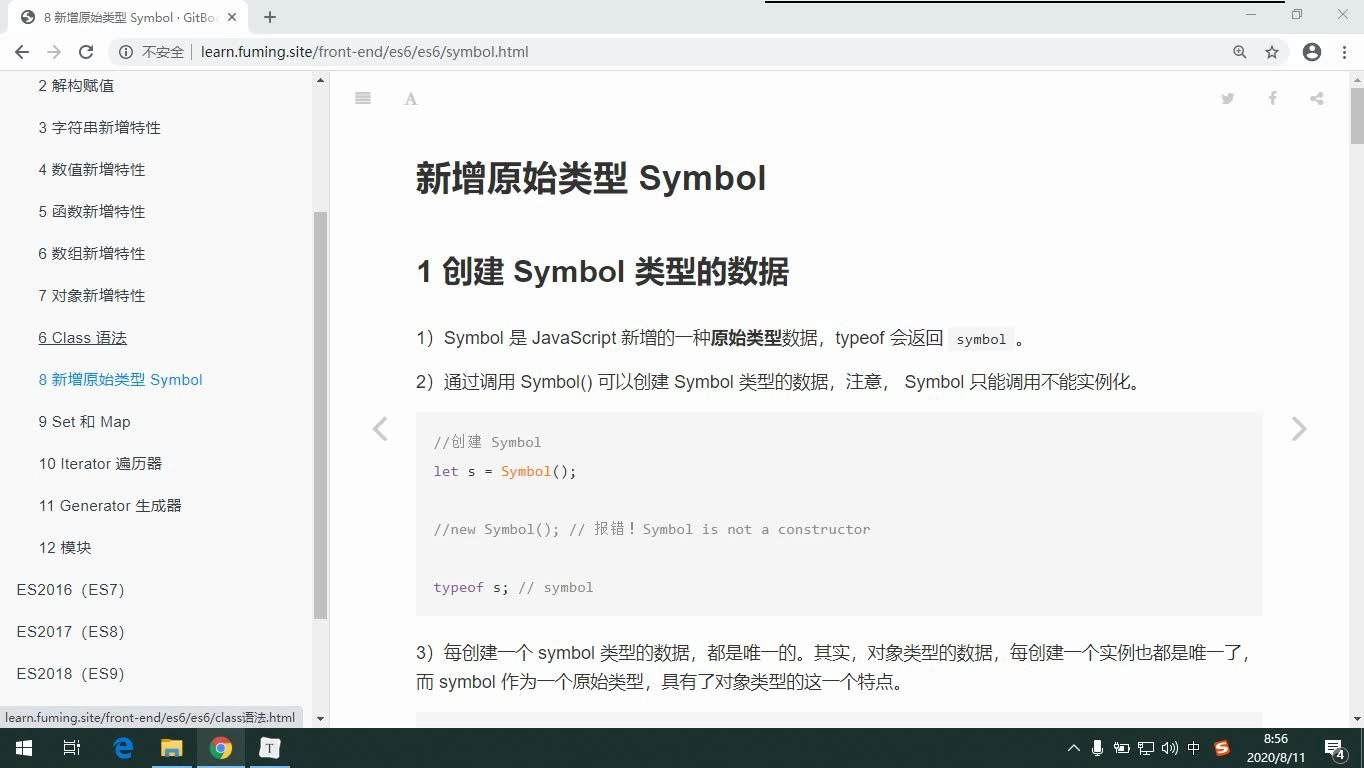This screenshot has width=1364, height=768.
Task: Open the Chrome three-dot menu
Action: point(1344,52)
